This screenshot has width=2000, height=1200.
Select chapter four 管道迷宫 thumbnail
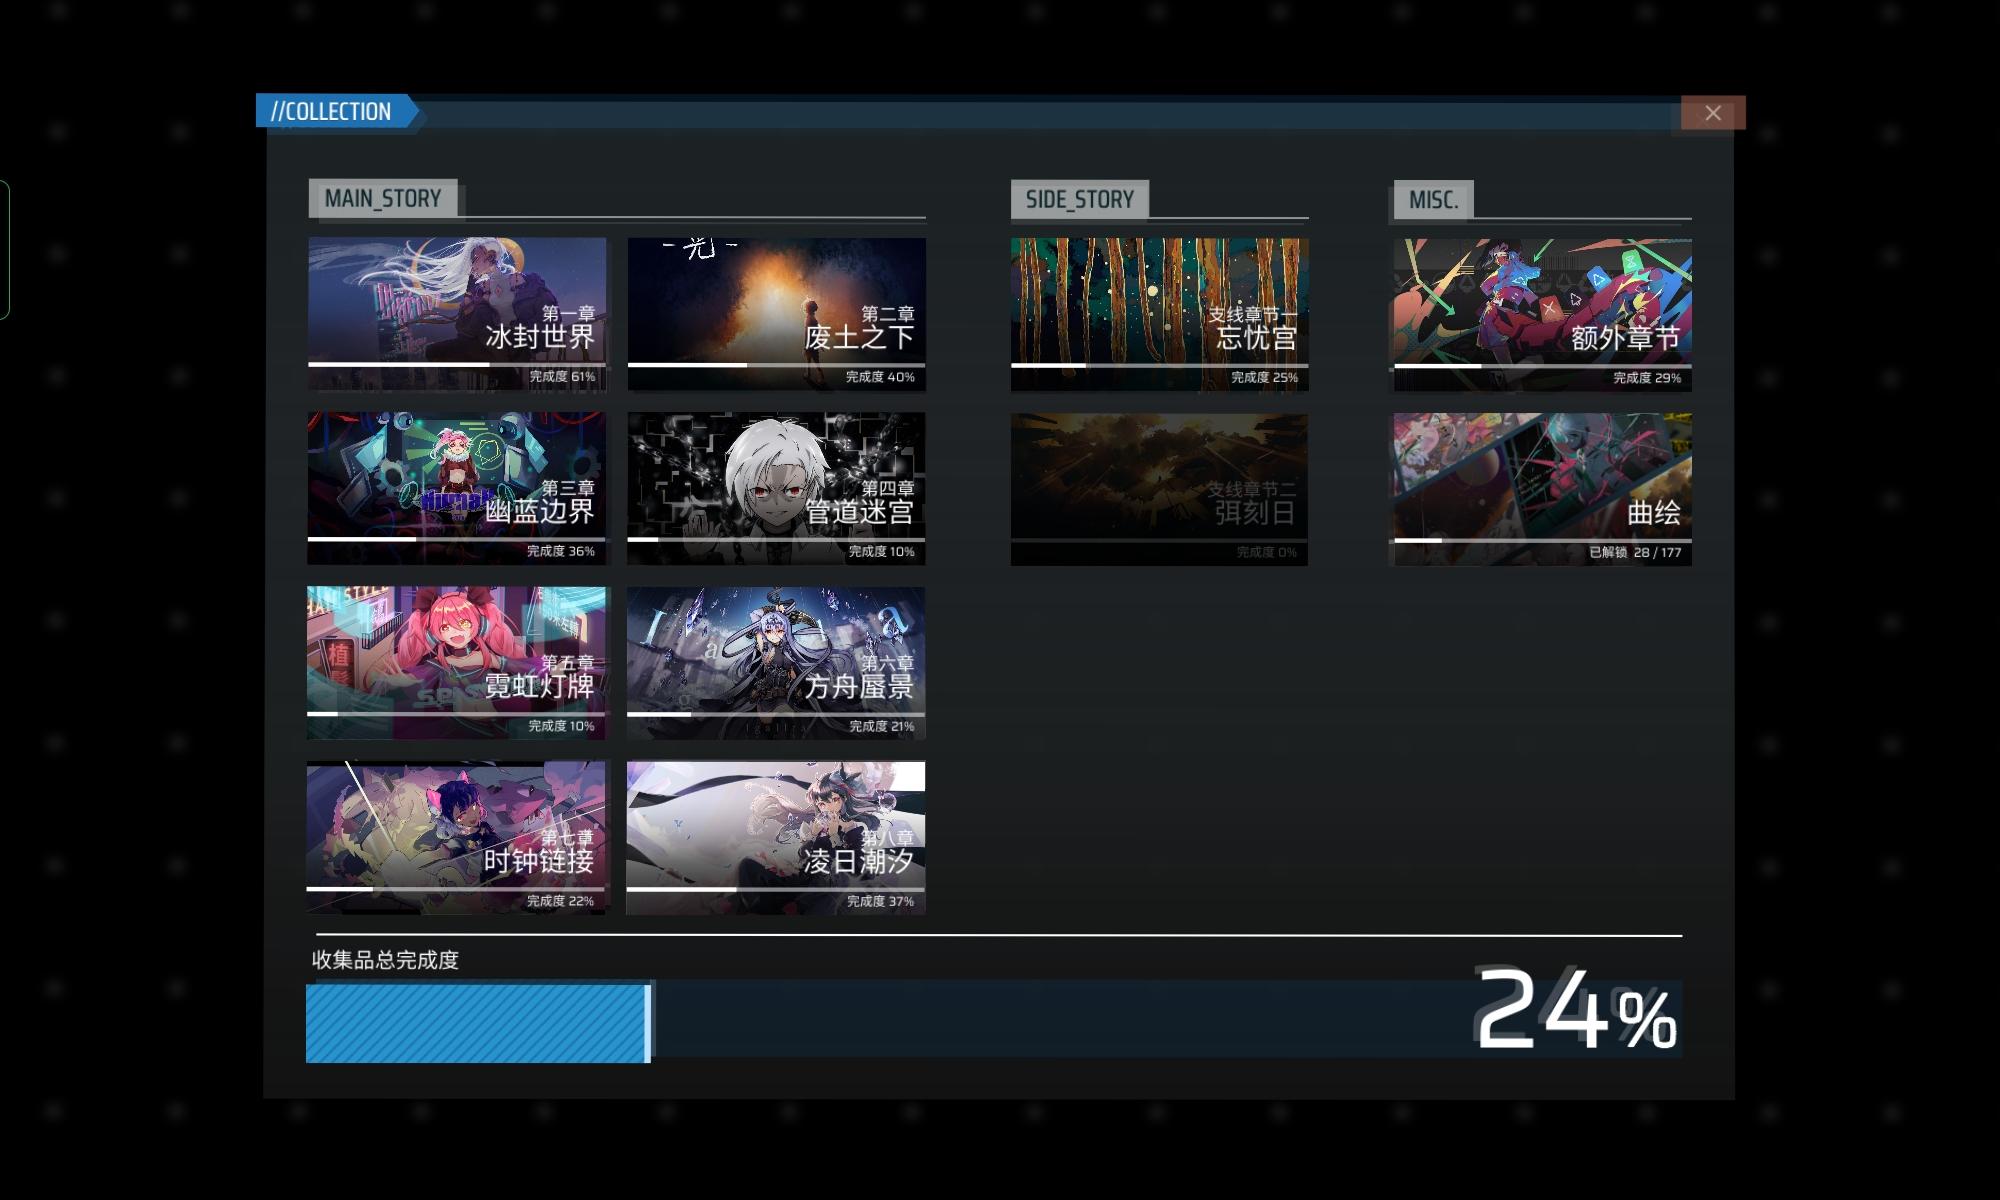click(x=776, y=488)
